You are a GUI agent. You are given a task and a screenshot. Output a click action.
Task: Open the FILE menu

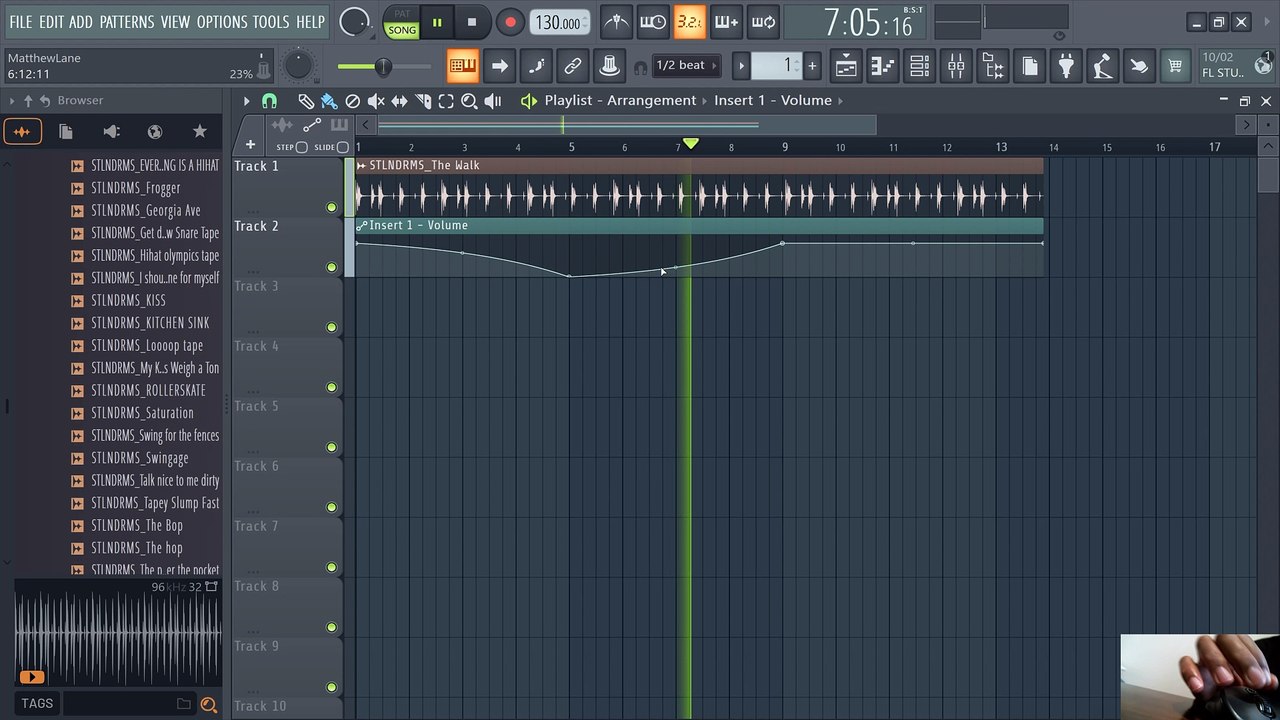coord(20,22)
